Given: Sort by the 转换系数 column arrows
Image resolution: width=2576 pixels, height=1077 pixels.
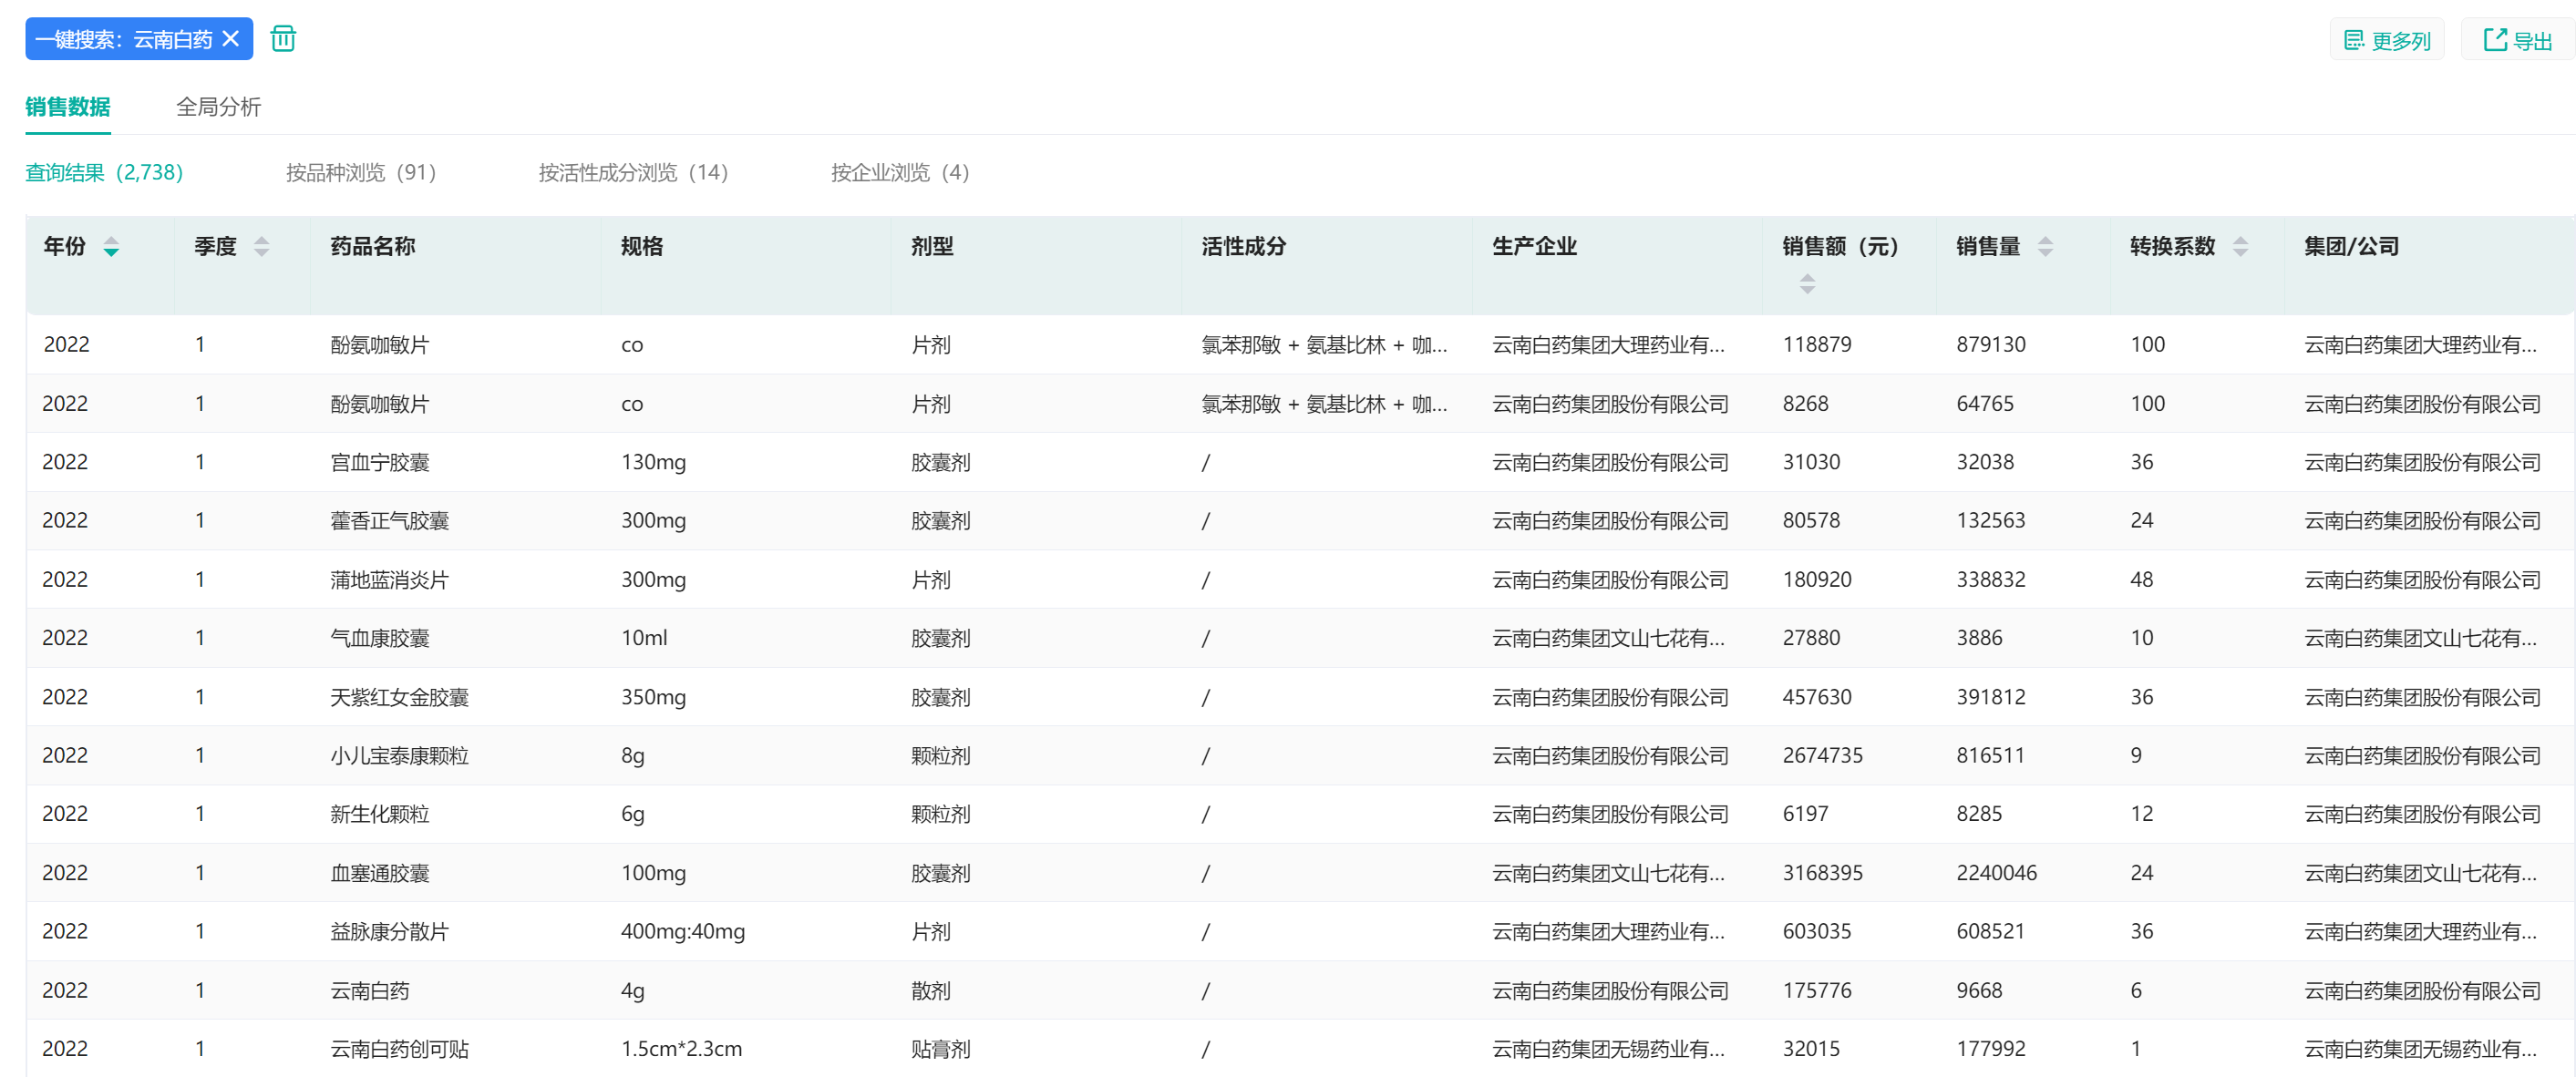Looking at the screenshot, I should (x=2240, y=246).
